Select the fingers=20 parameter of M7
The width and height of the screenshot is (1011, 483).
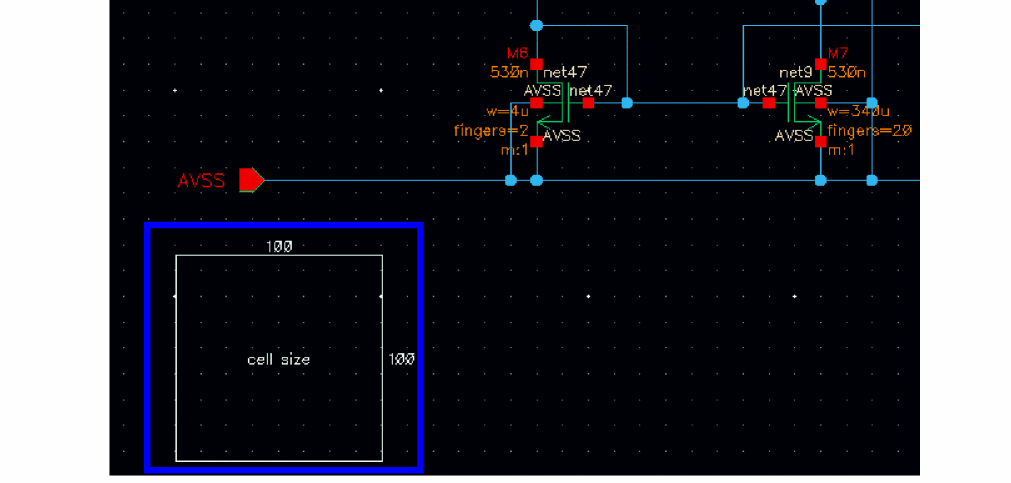pyautogui.click(x=870, y=132)
